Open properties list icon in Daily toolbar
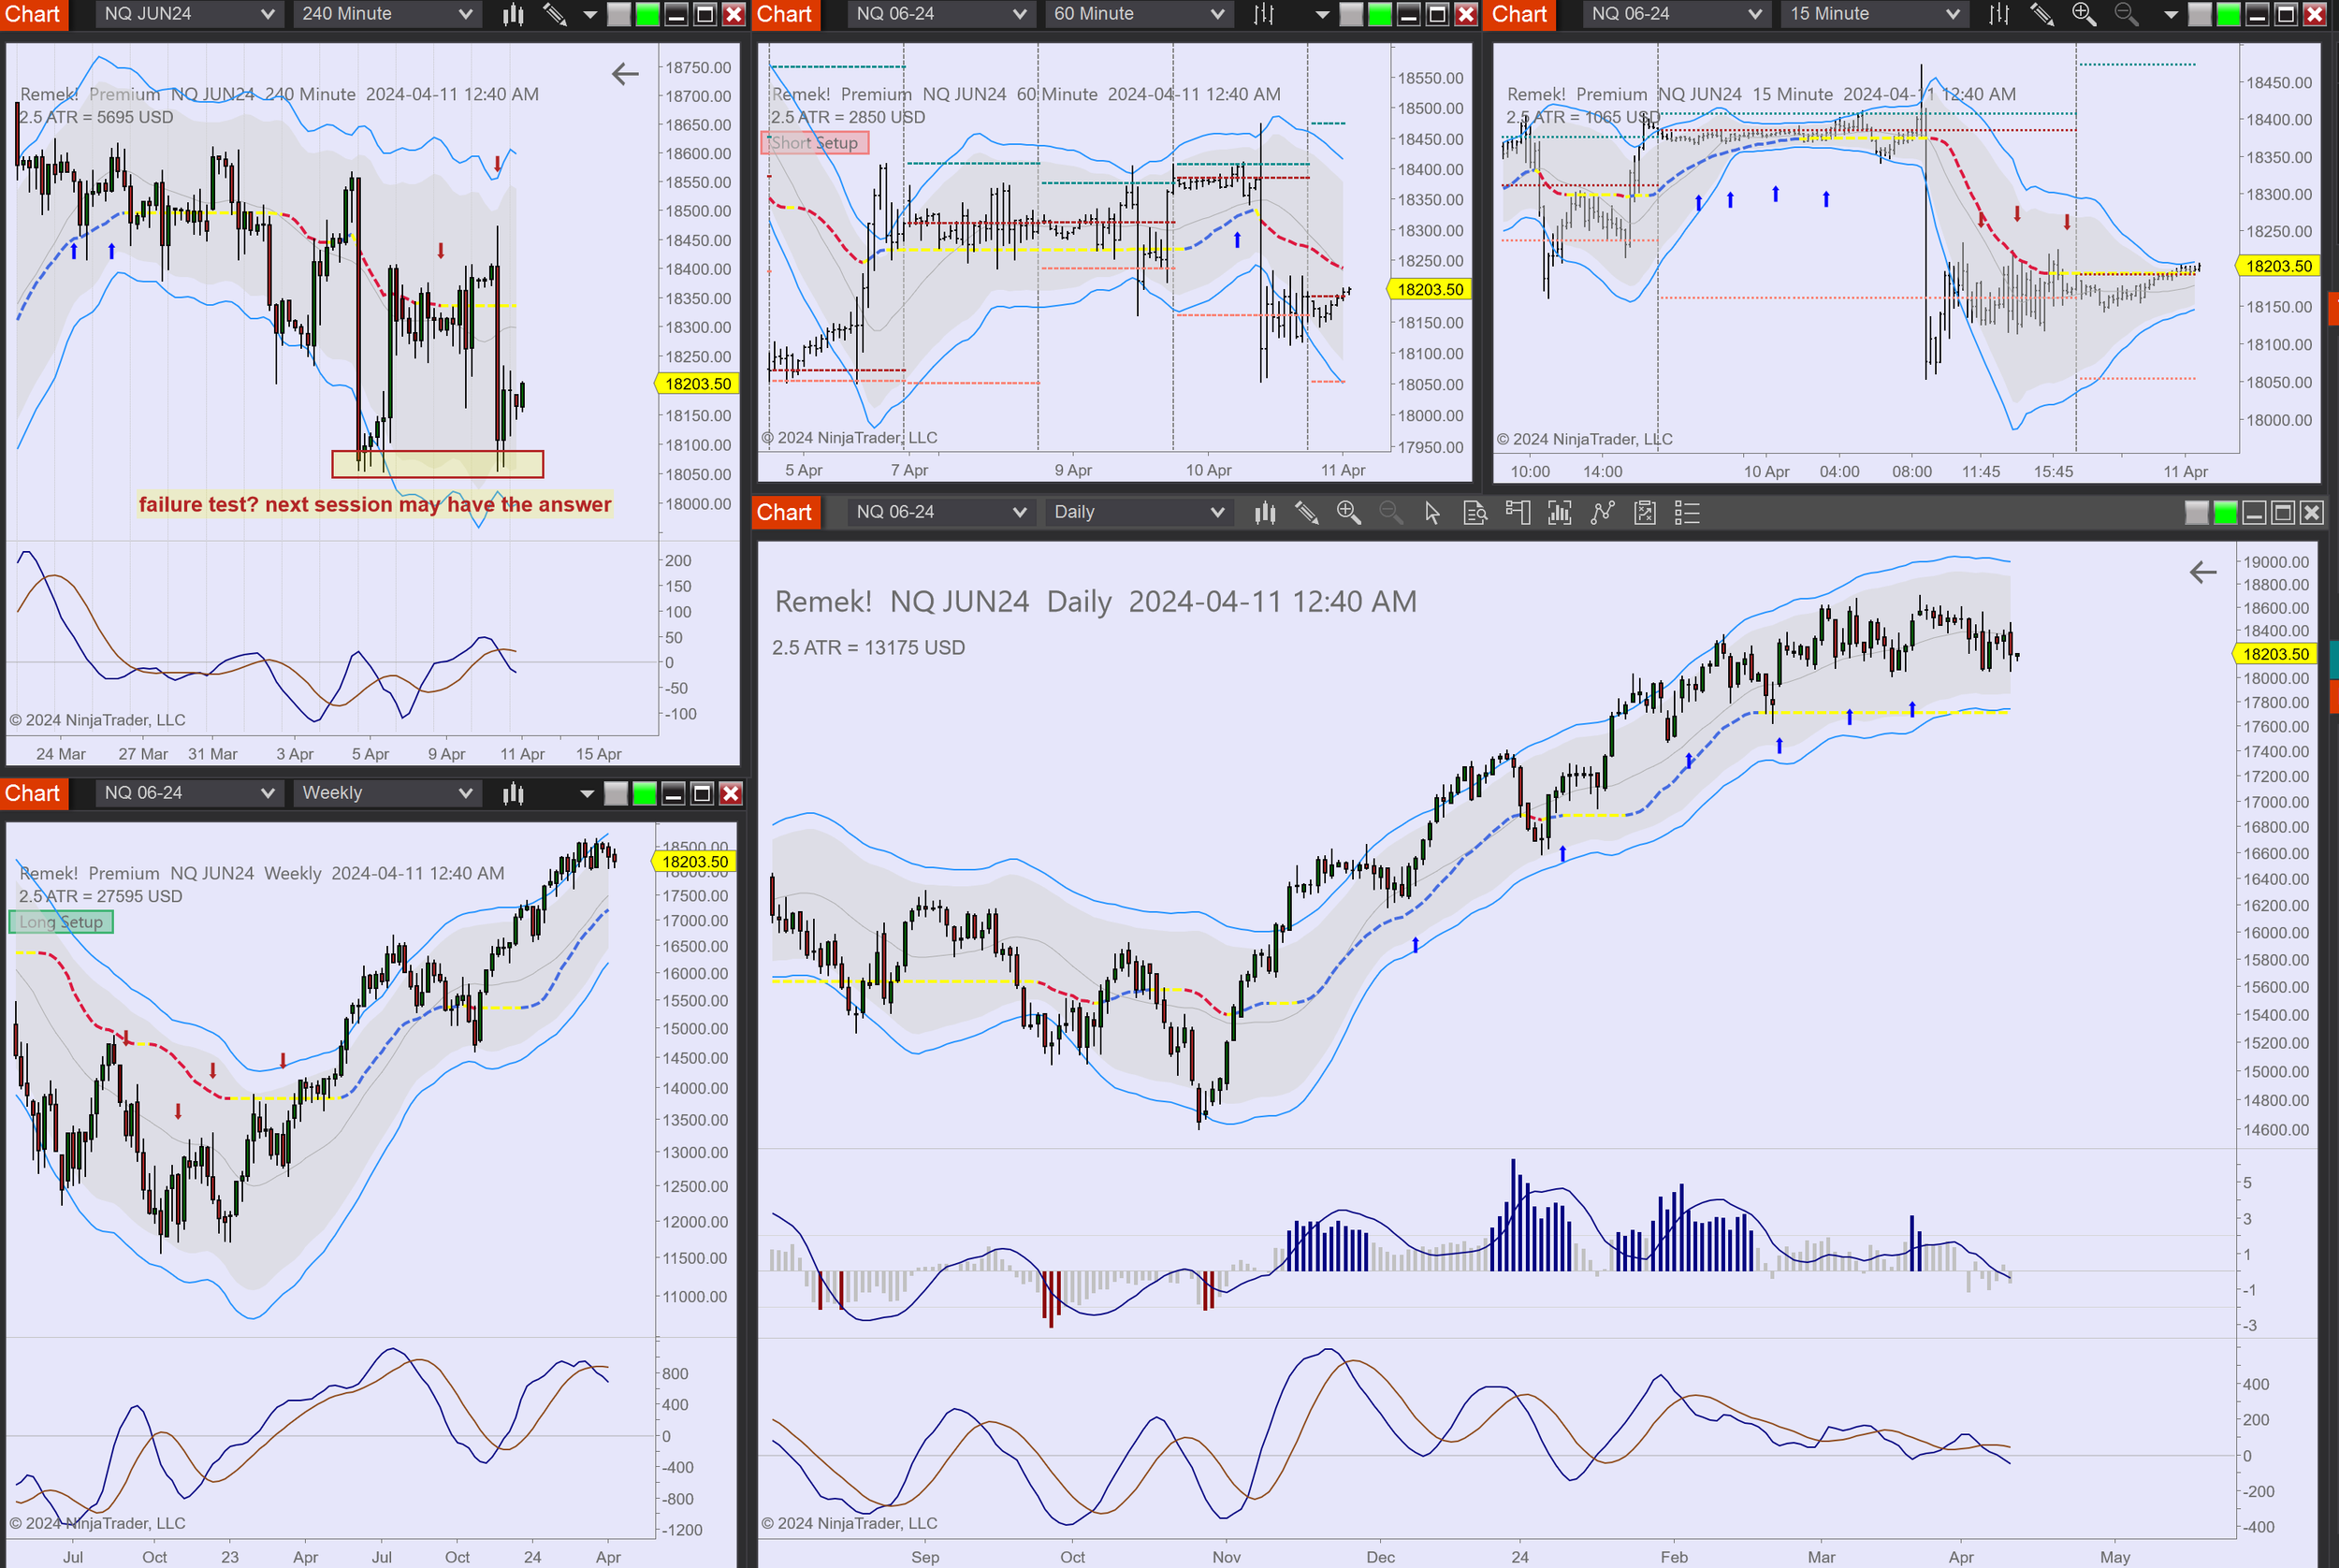Viewport: 2339px width, 1568px height. click(x=1687, y=513)
